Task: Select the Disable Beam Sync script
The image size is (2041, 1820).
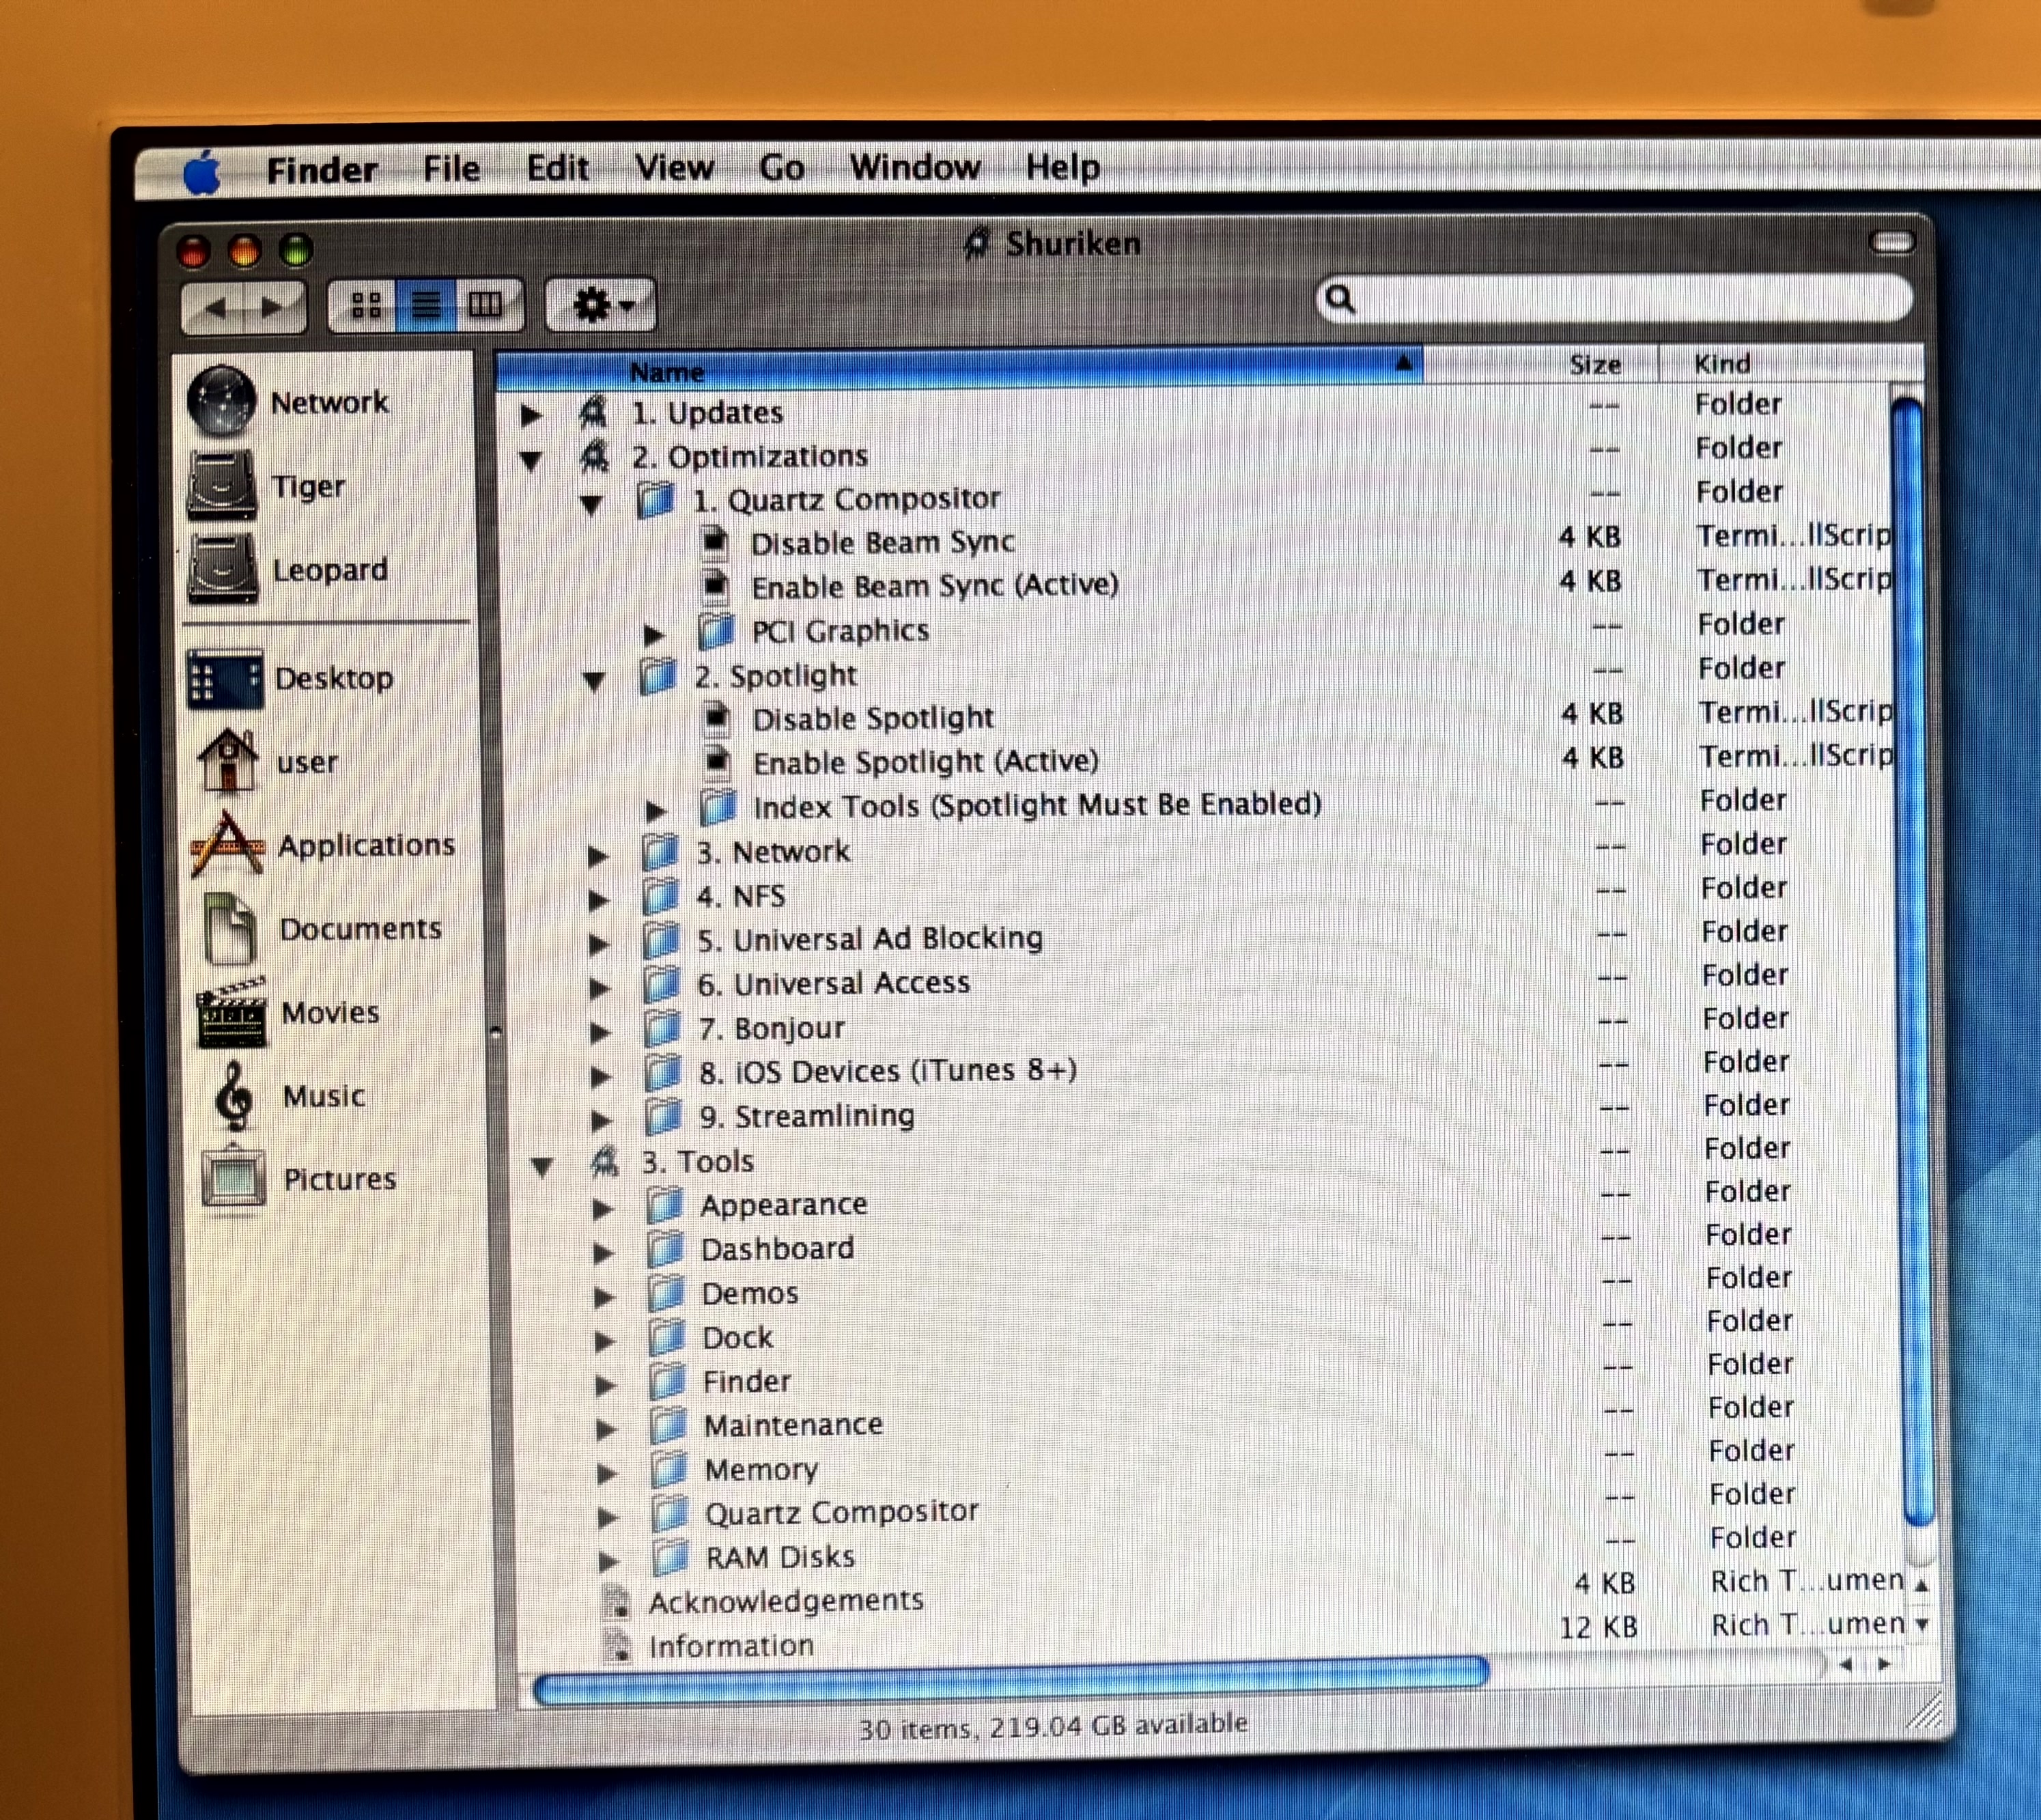Action: 882,542
